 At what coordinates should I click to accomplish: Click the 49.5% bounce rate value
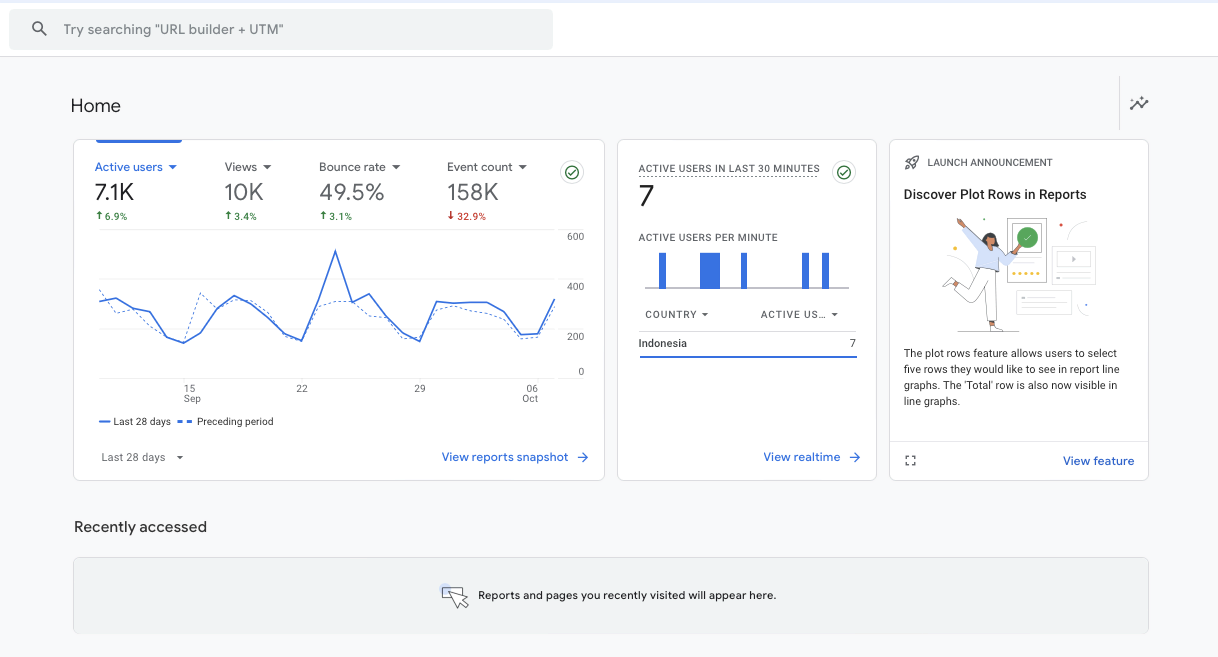(x=352, y=192)
